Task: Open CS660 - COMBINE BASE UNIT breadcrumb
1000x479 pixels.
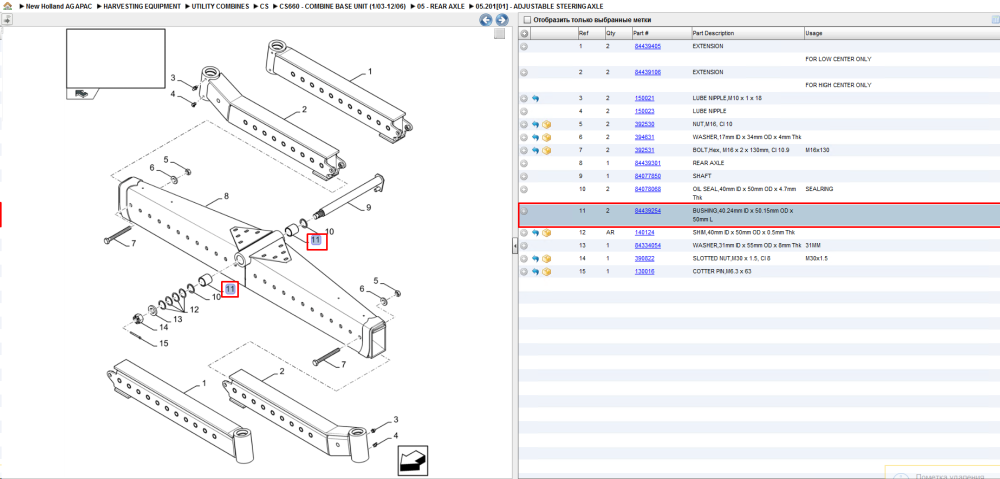Action: (342, 6)
